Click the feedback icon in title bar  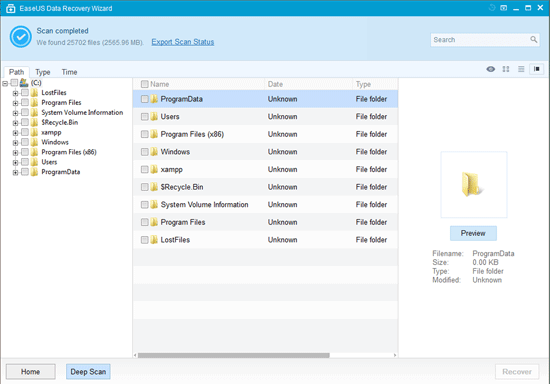[x=503, y=8]
